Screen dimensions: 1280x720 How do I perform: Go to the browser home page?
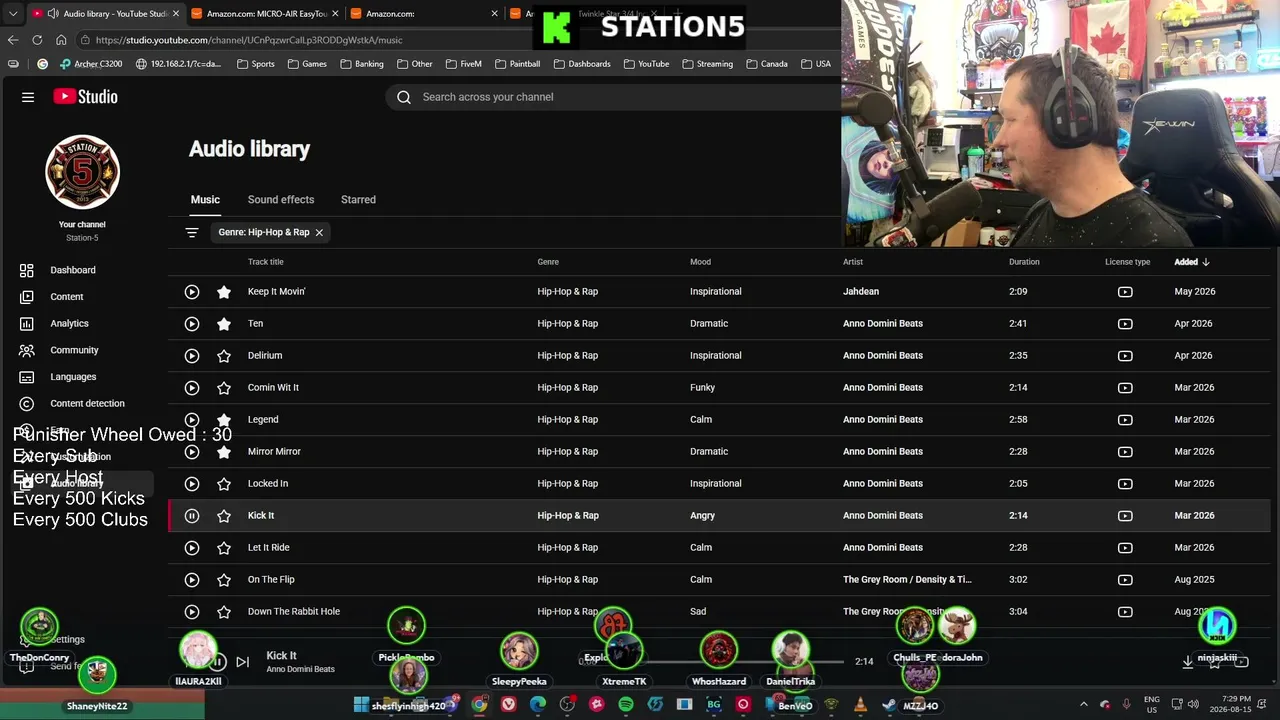coord(61,40)
